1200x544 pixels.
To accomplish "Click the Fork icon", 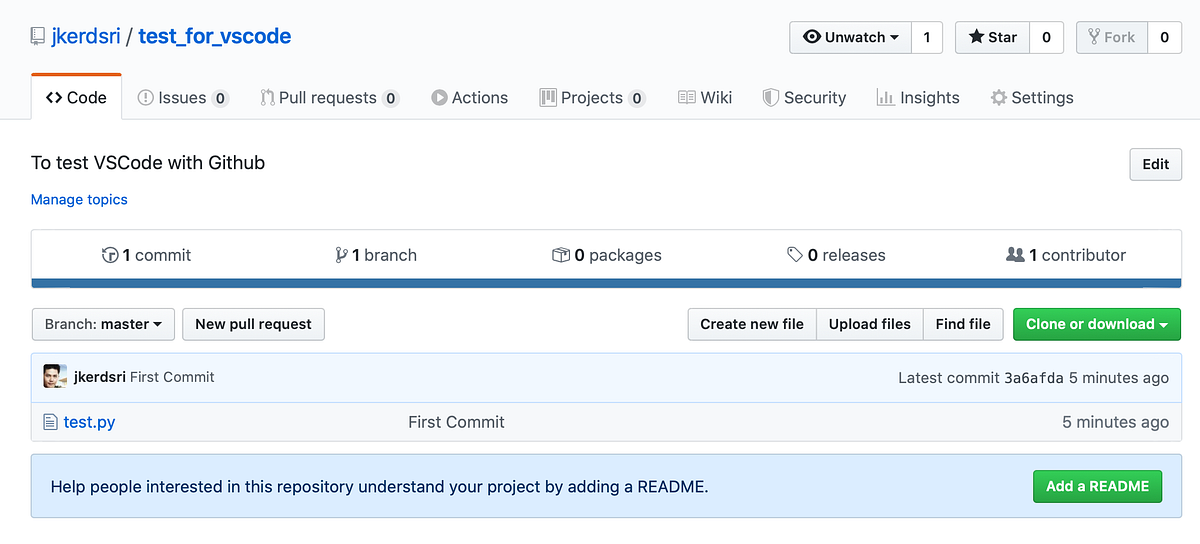I will 1094,38.
